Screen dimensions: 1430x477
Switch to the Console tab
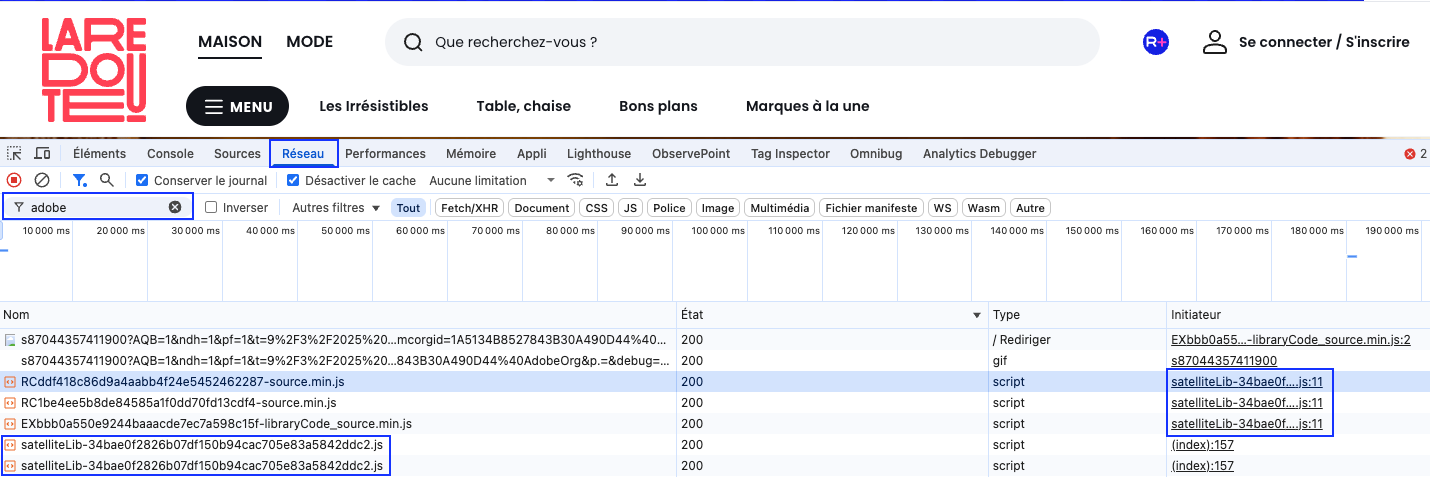(x=170, y=154)
